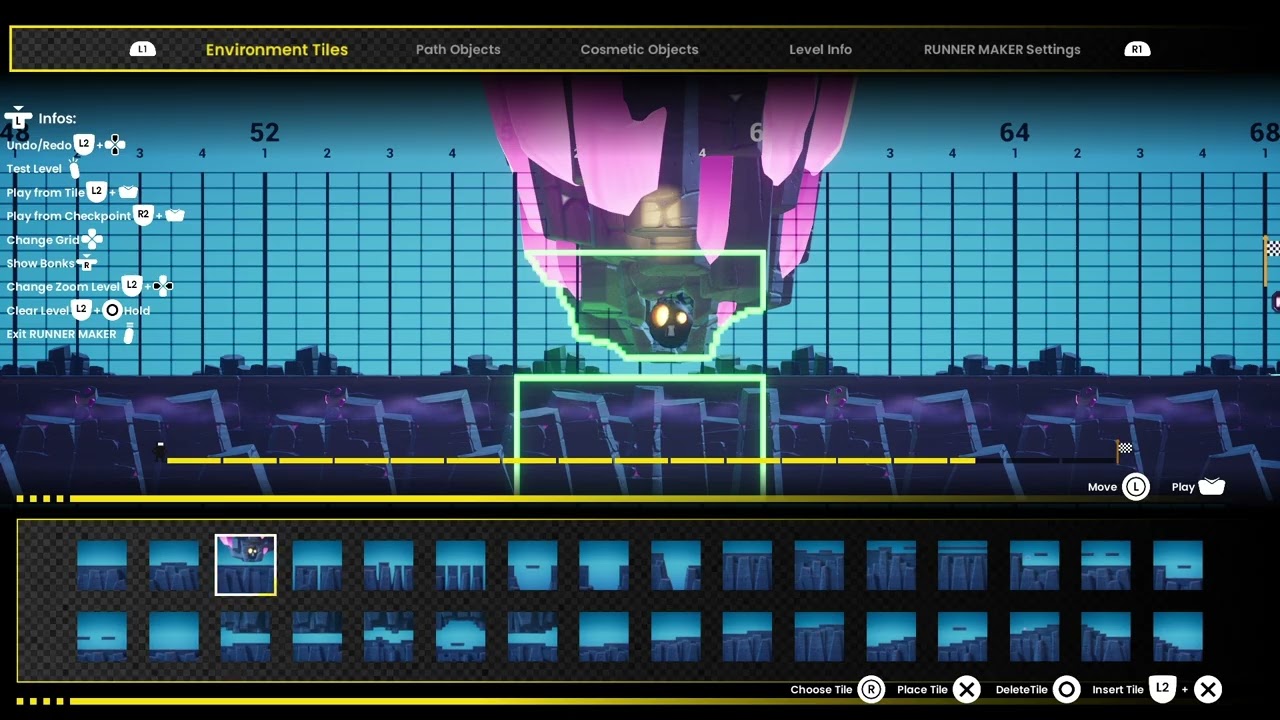Screen dimensions: 1280x720
Task: Click d-pad icon on Change Zoom Level row
Action: tap(163, 286)
